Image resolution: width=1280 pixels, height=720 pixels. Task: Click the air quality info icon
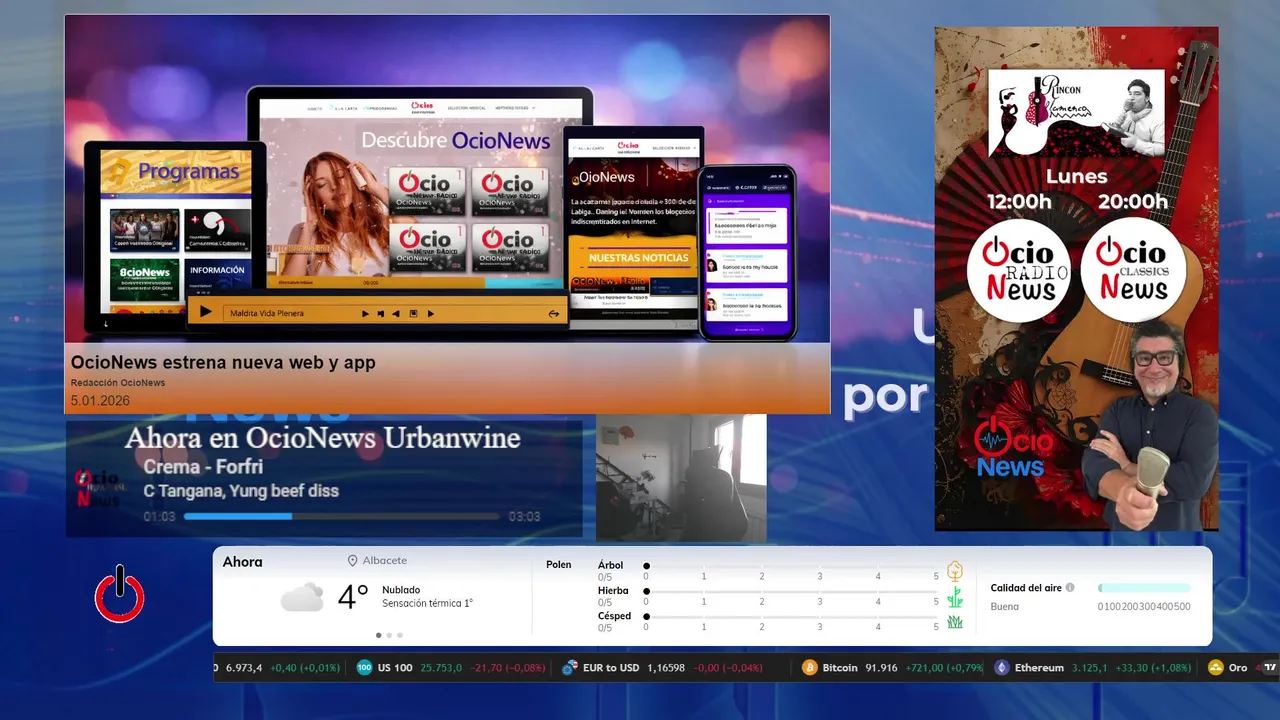click(1070, 588)
